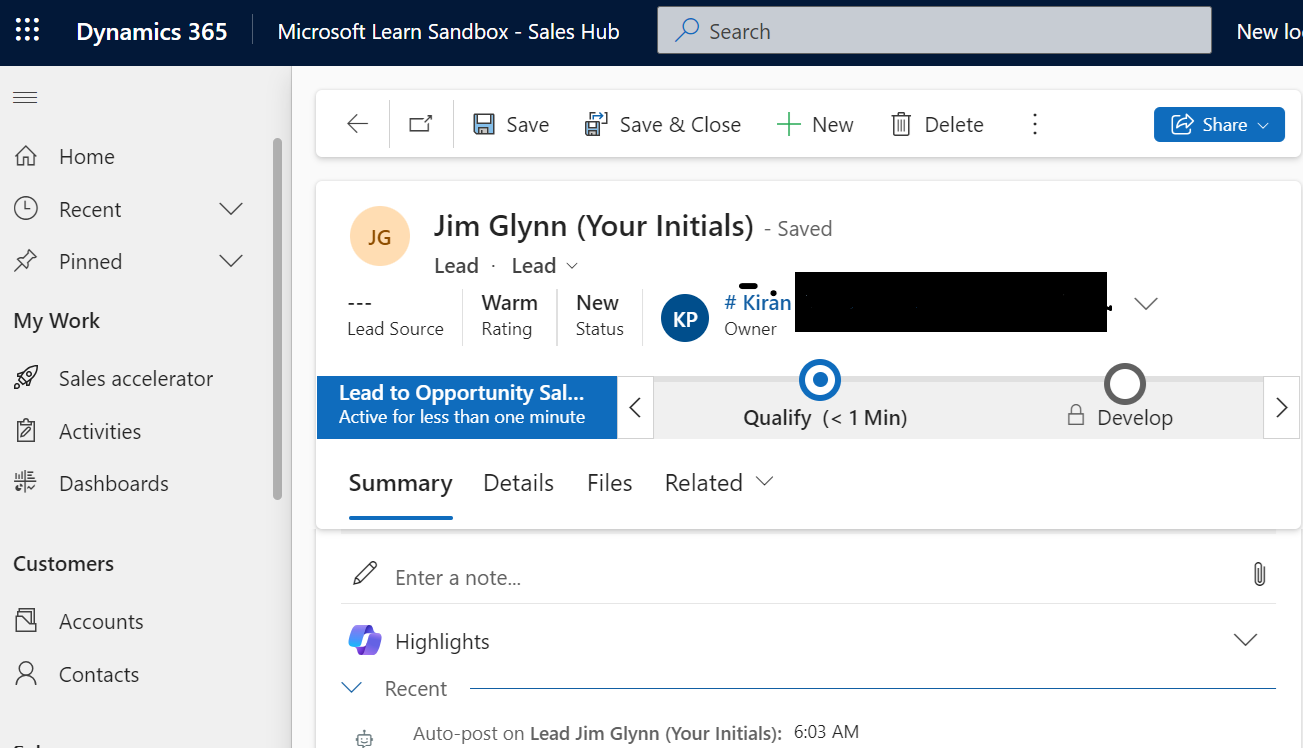This screenshot has width=1303, height=748.
Task: Switch to the Details tab
Action: click(518, 483)
